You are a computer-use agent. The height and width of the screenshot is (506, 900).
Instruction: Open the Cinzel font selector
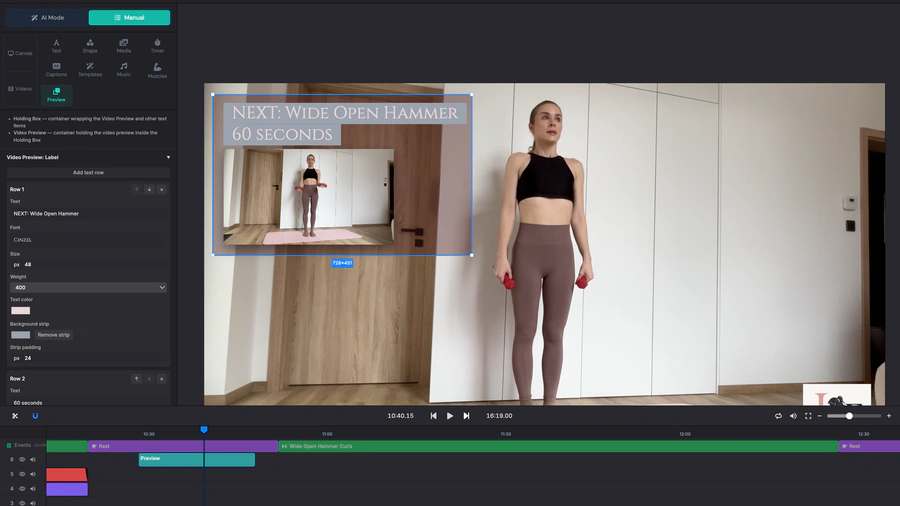(x=88, y=240)
